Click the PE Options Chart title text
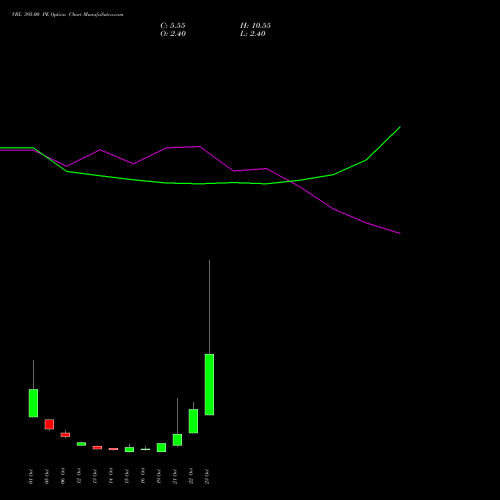Screen dimensions: 500x500 [x=67, y=15]
